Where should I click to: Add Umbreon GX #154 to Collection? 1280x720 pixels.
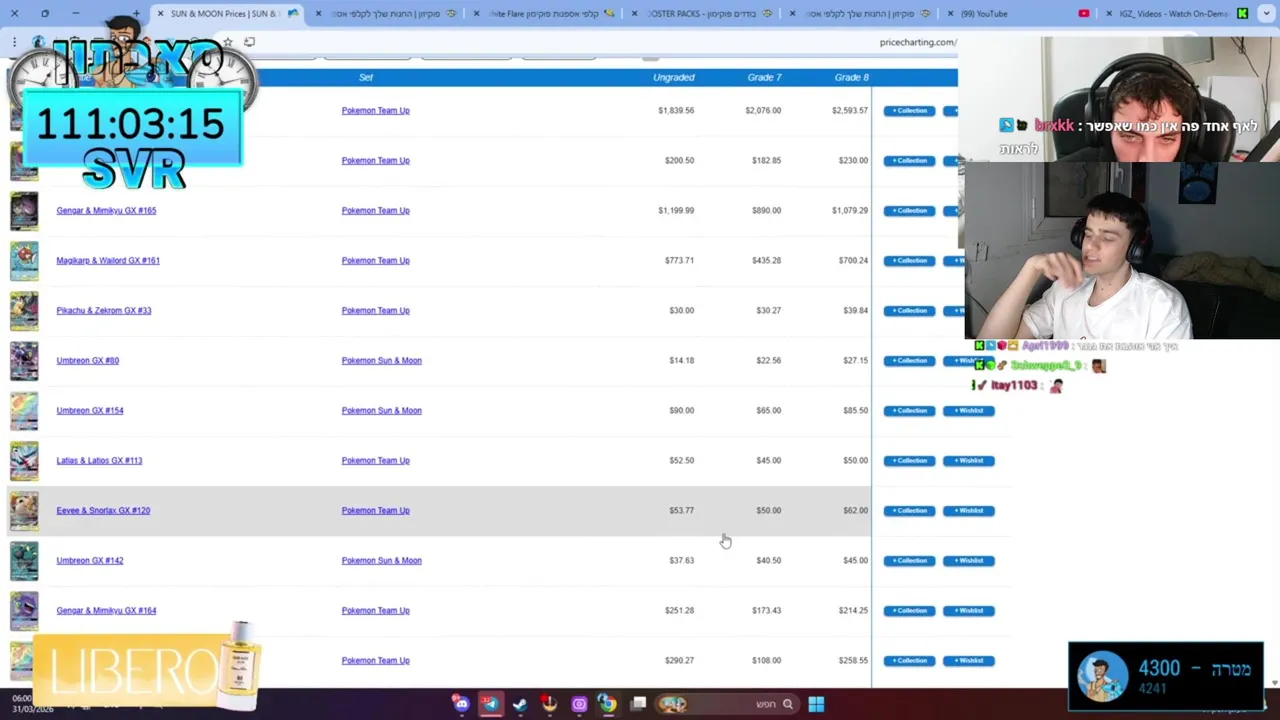(909, 410)
